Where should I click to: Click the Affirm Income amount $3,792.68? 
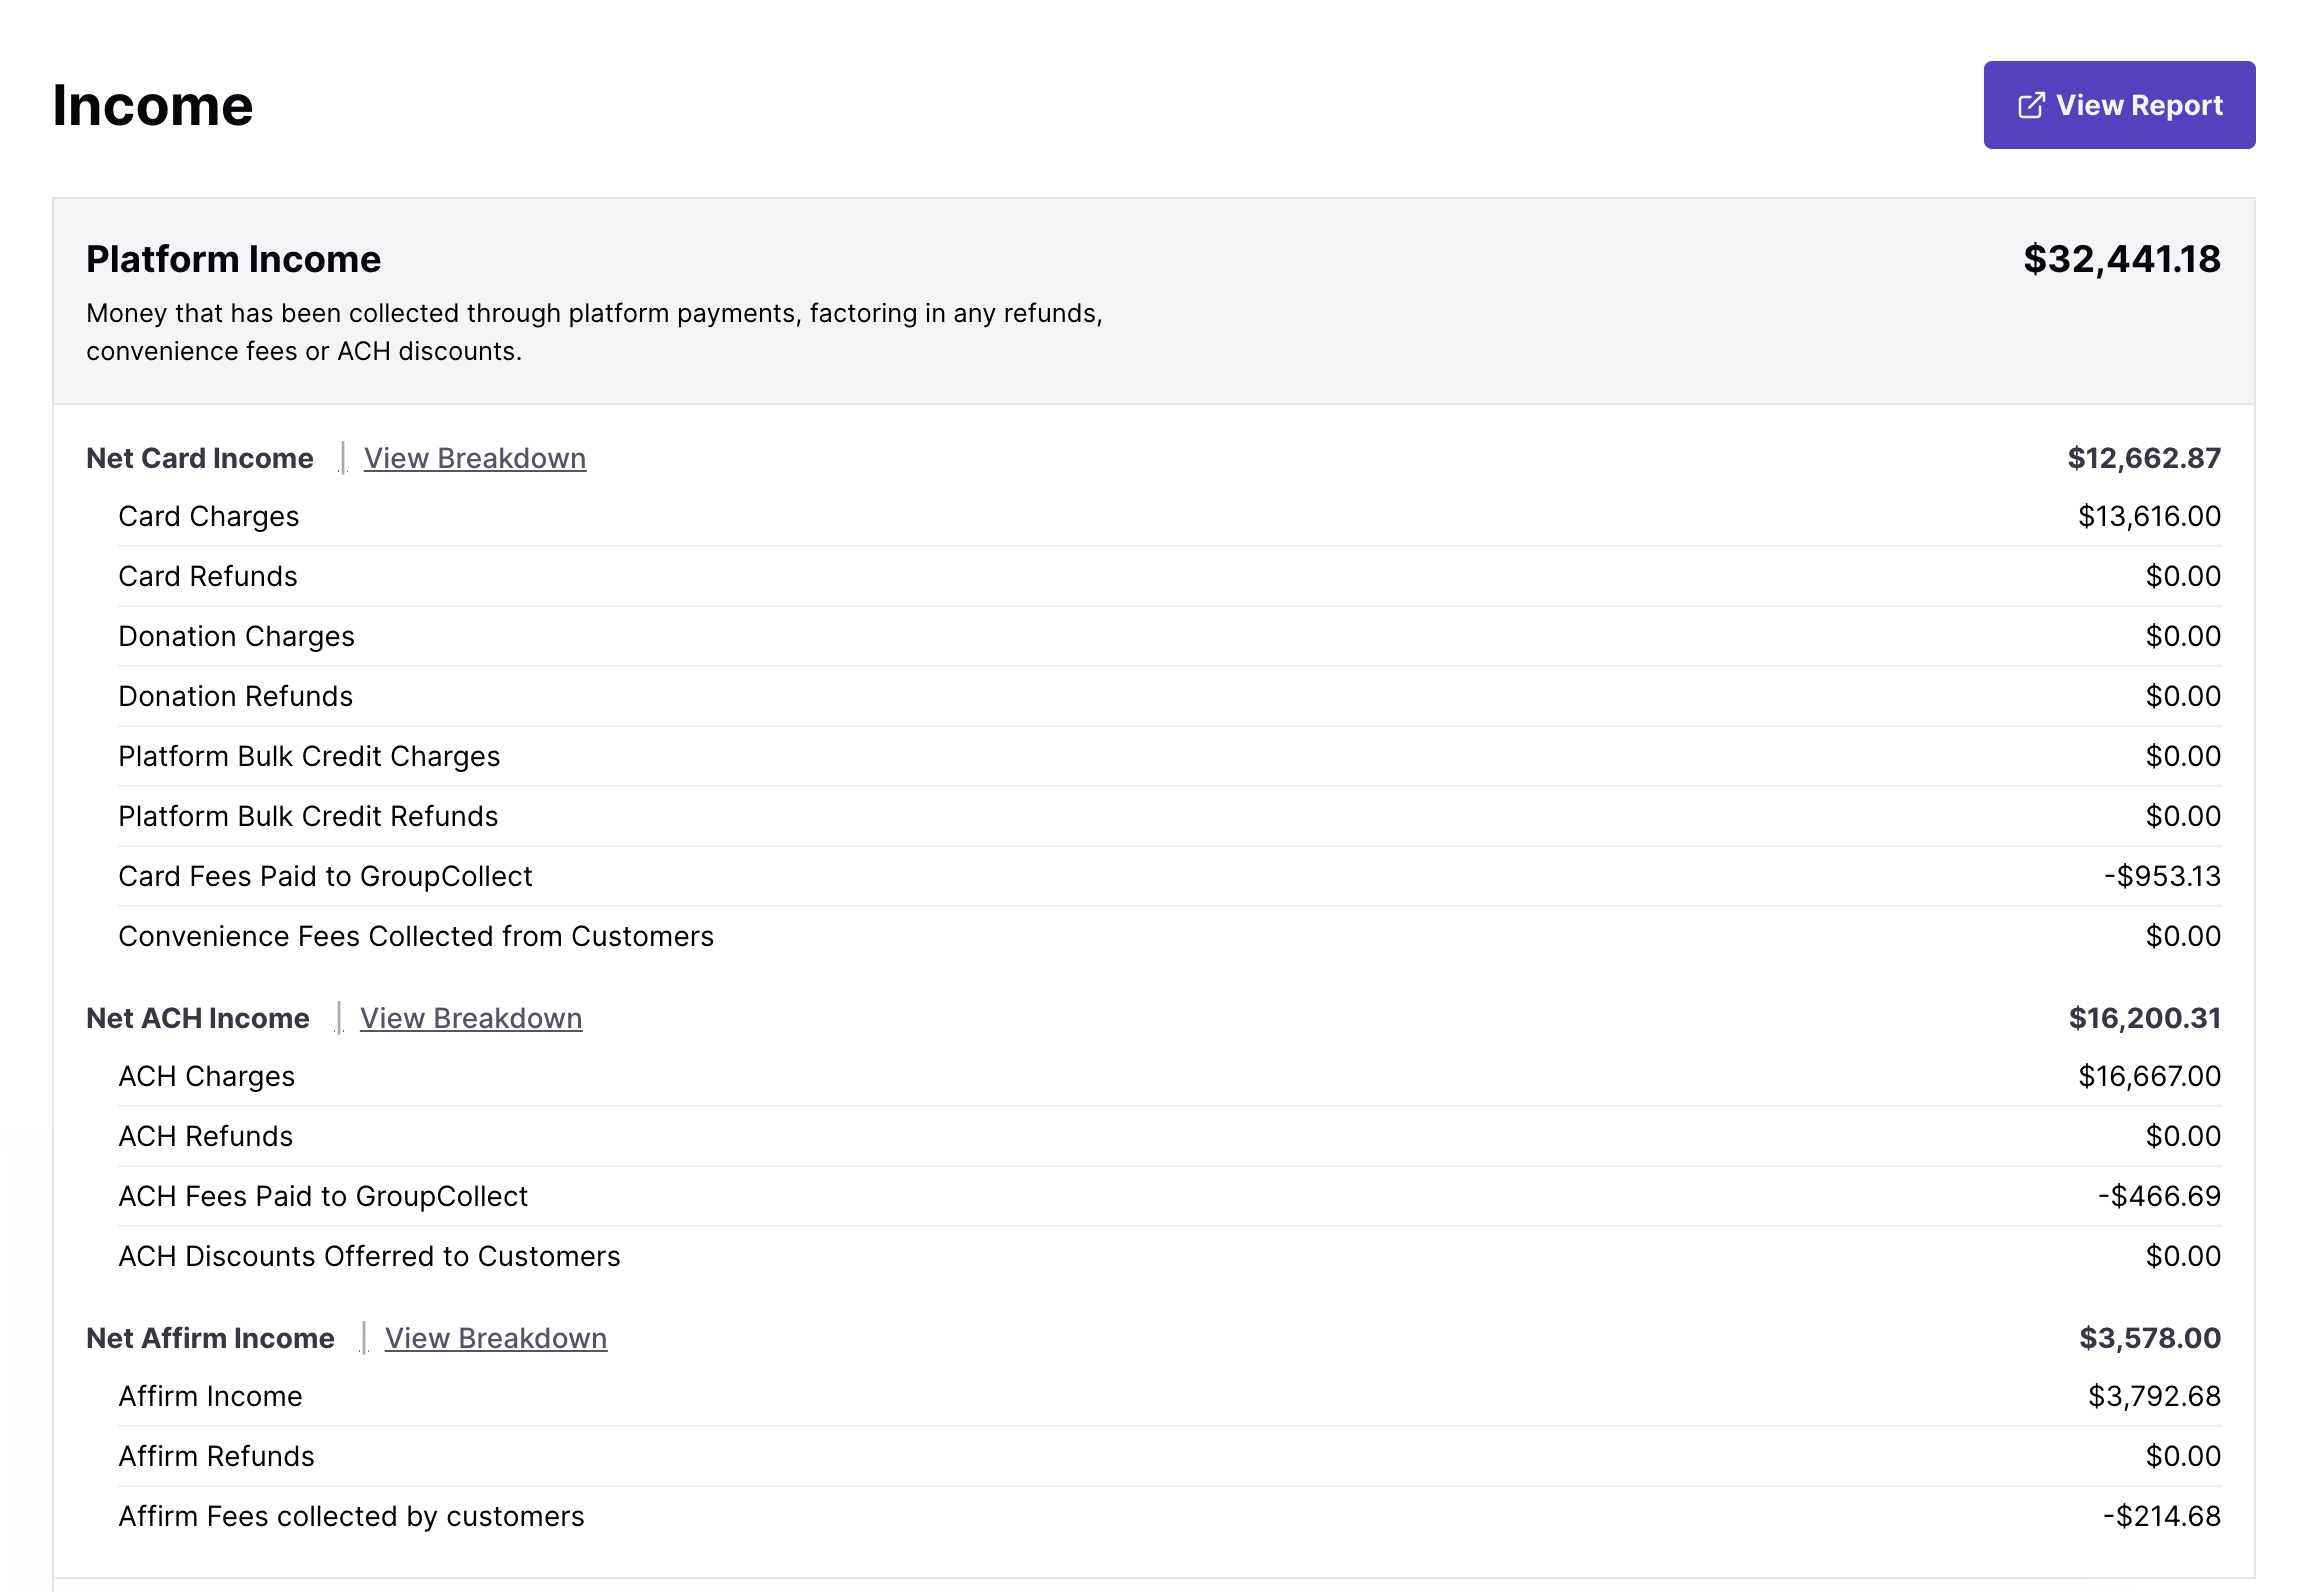coord(2153,1396)
